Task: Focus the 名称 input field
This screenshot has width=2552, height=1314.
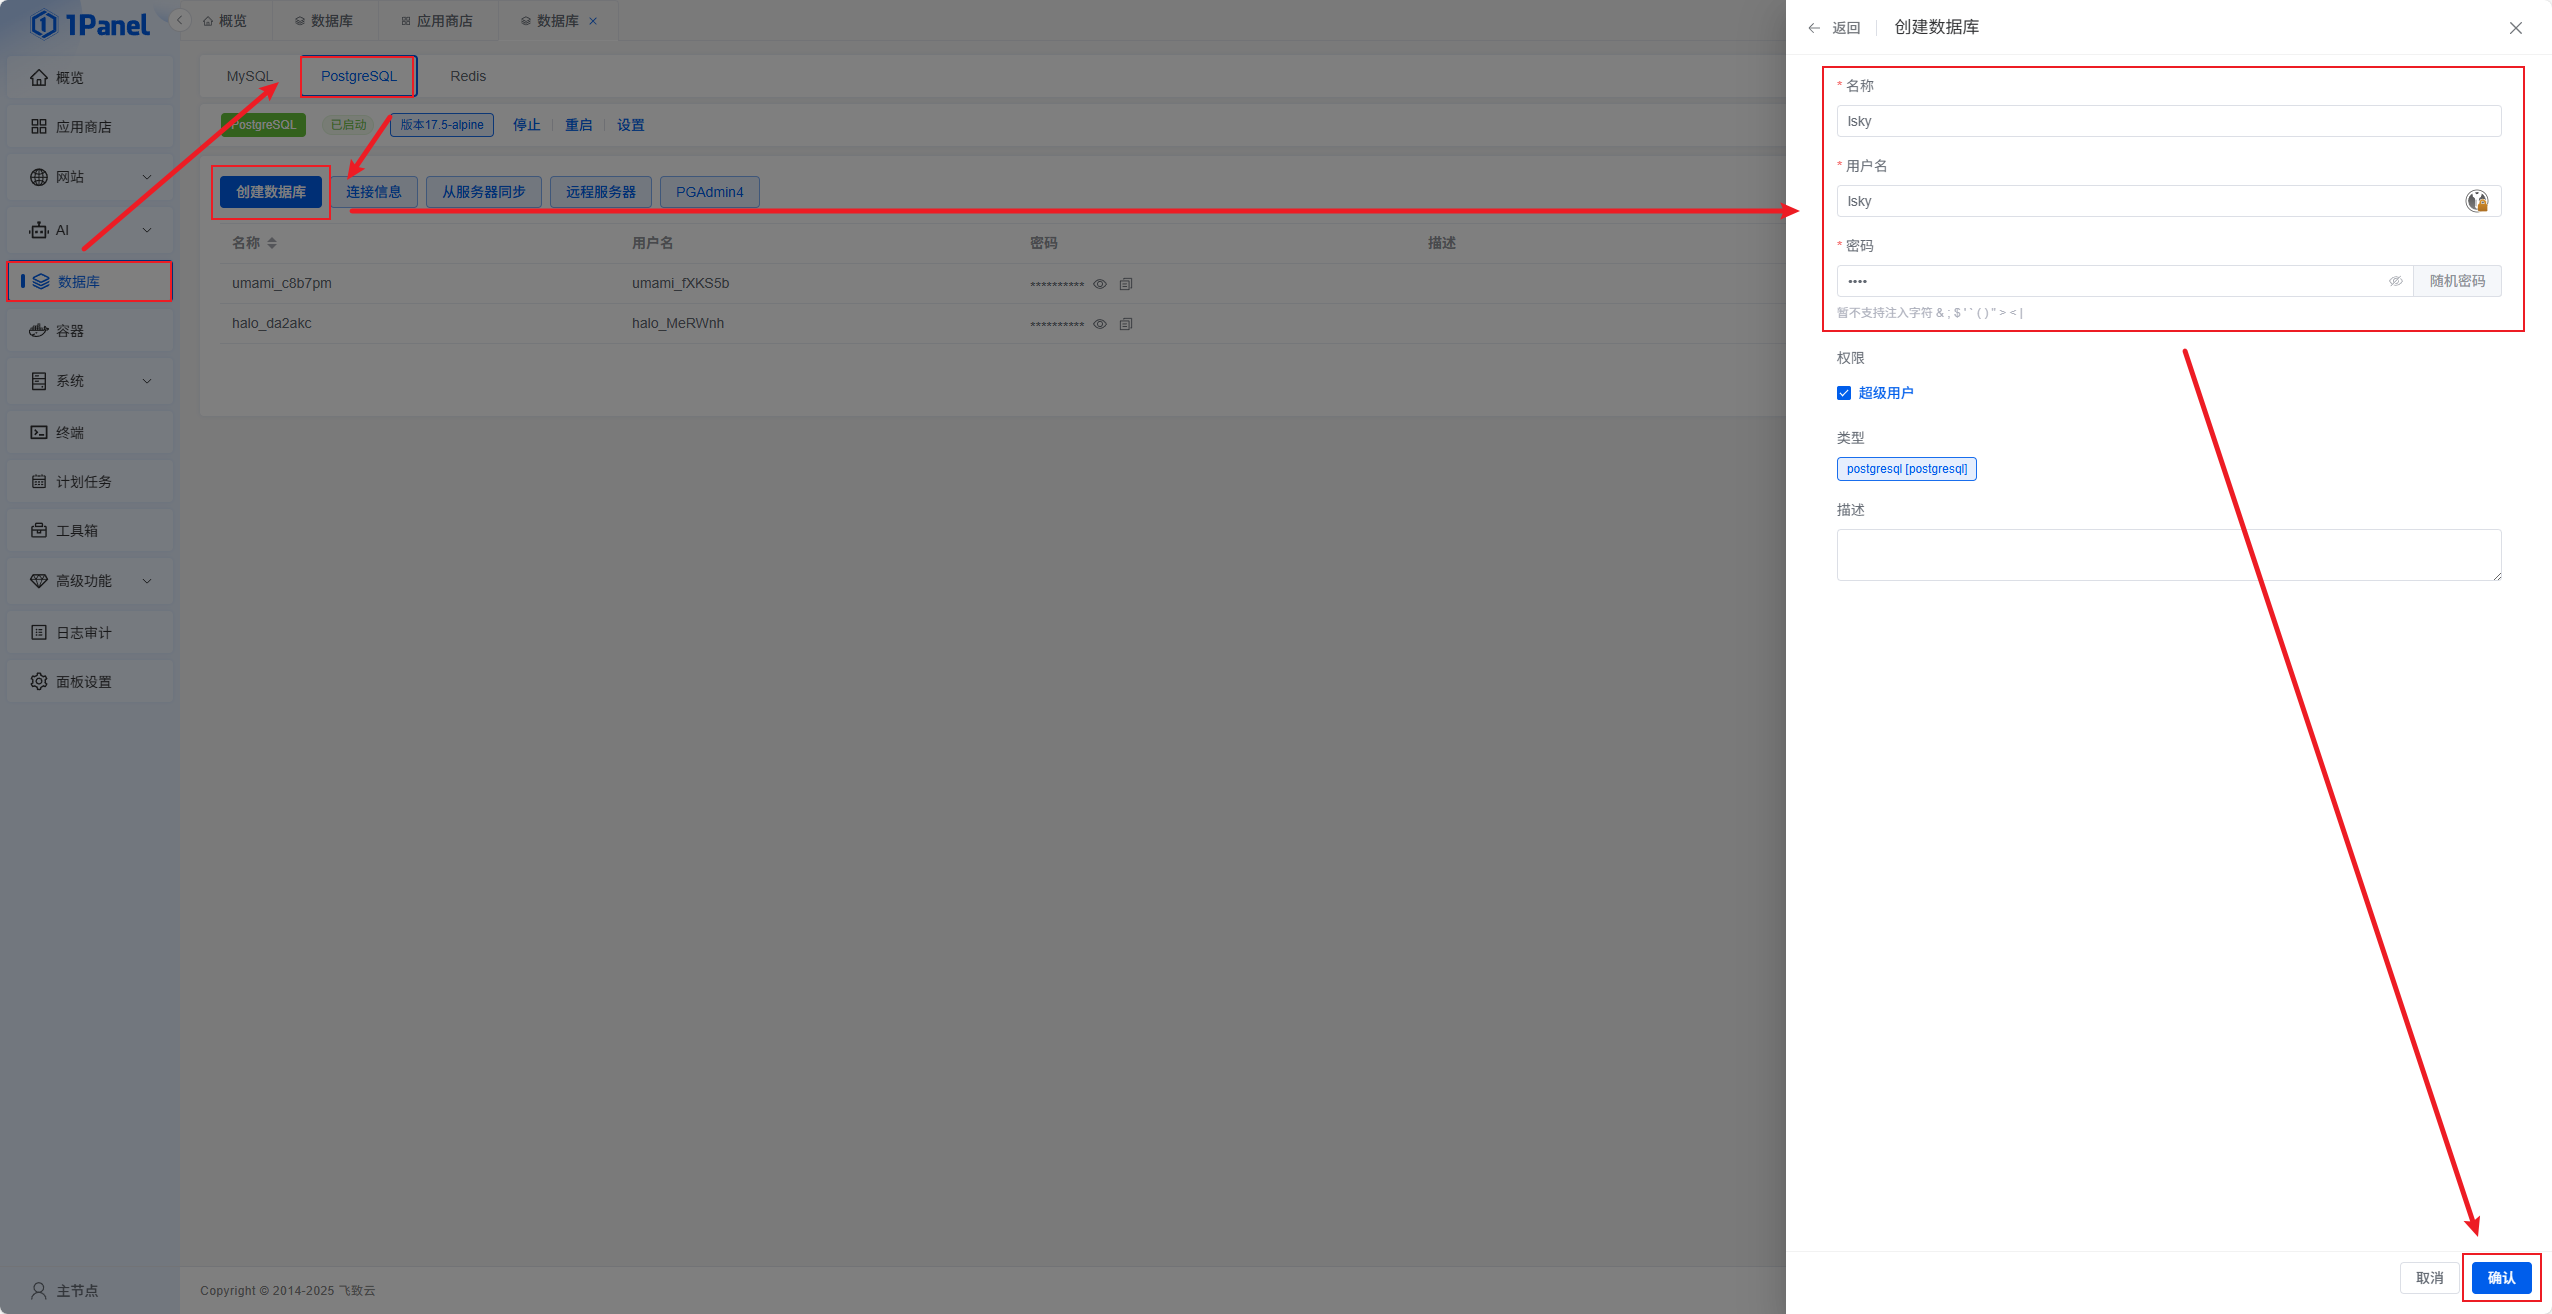Action: point(2169,121)
